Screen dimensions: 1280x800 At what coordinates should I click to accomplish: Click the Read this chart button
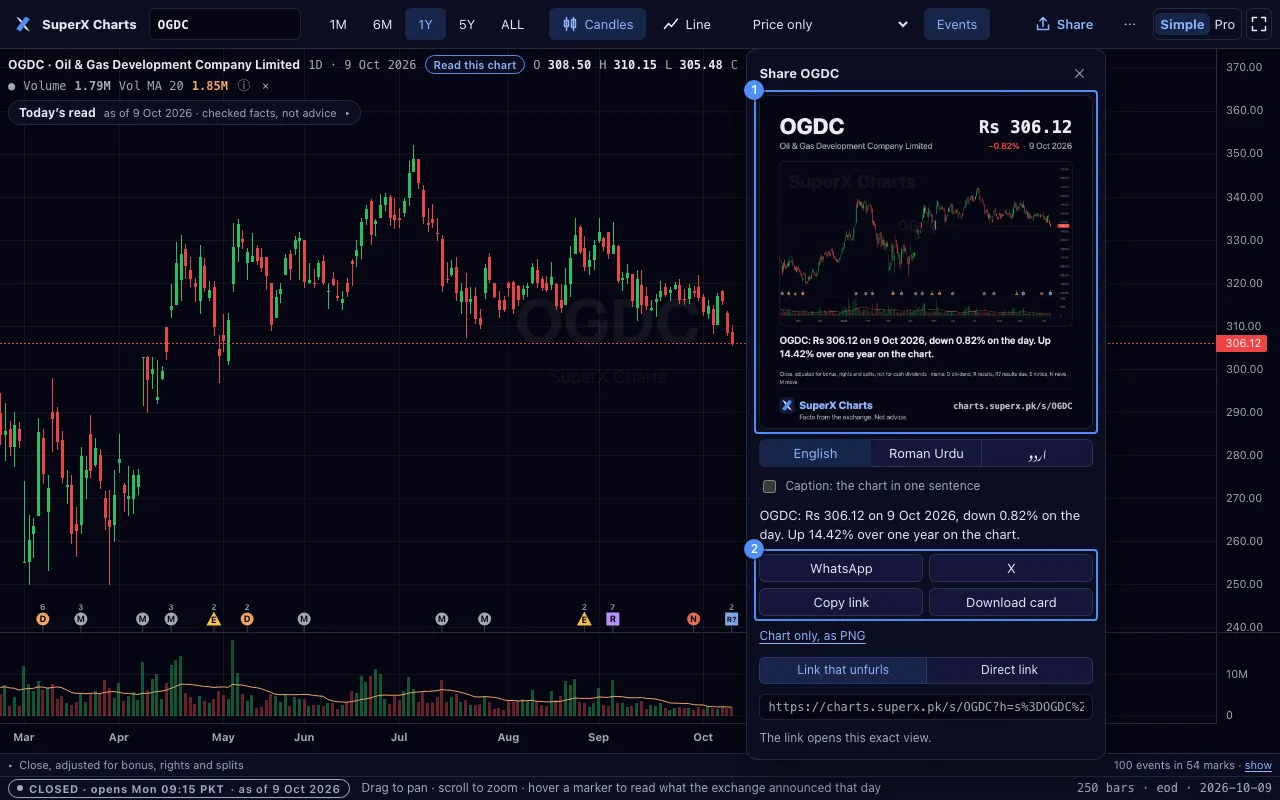point(475,65)
